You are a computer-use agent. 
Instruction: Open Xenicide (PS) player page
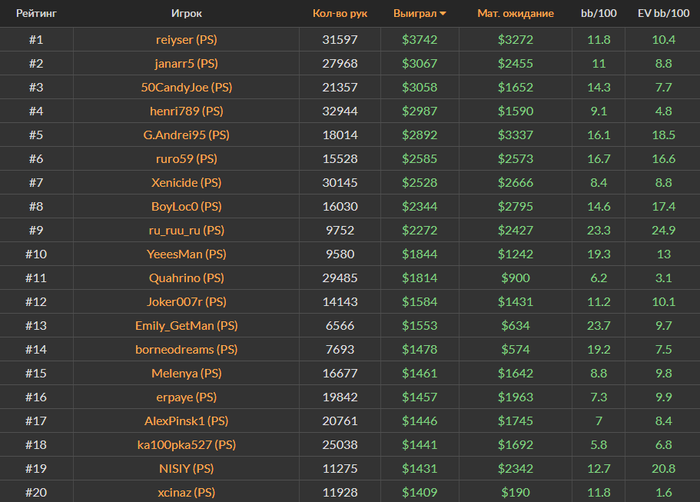(187, 183)
